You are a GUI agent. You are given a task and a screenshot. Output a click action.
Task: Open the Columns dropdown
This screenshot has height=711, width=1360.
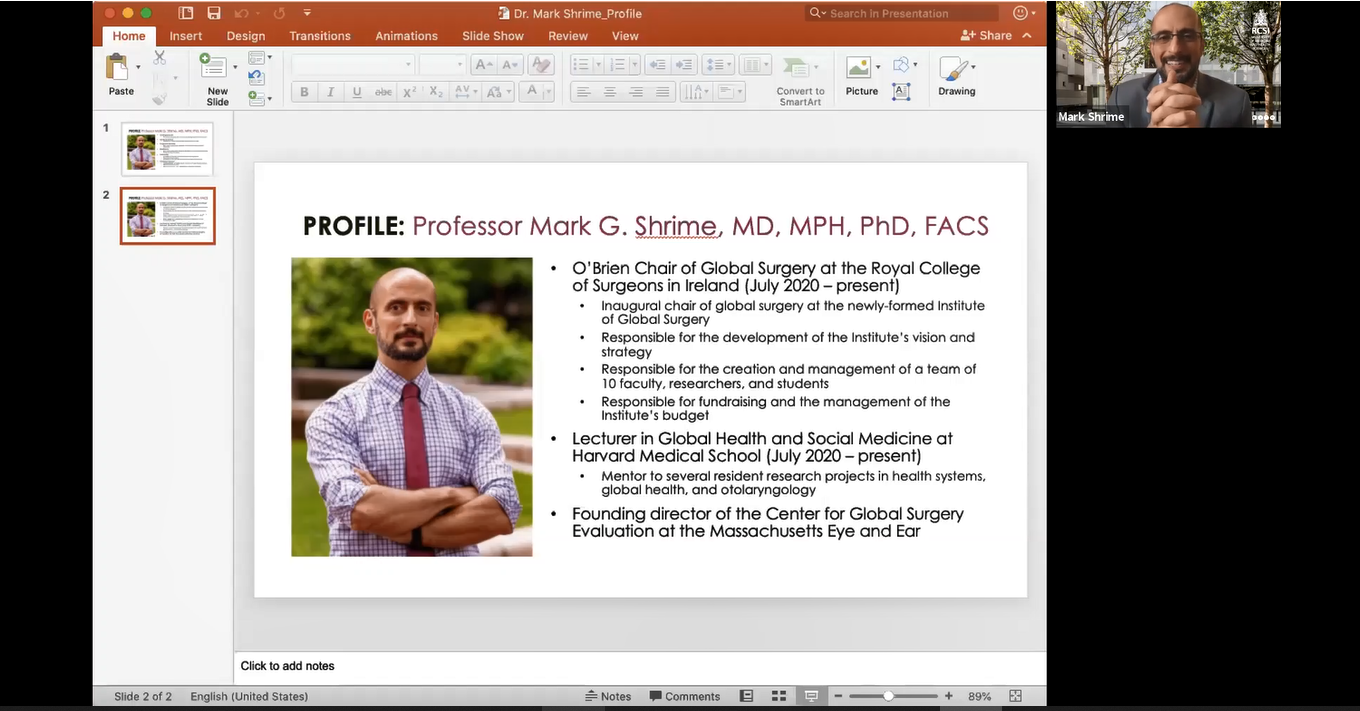tap(756, 65)
